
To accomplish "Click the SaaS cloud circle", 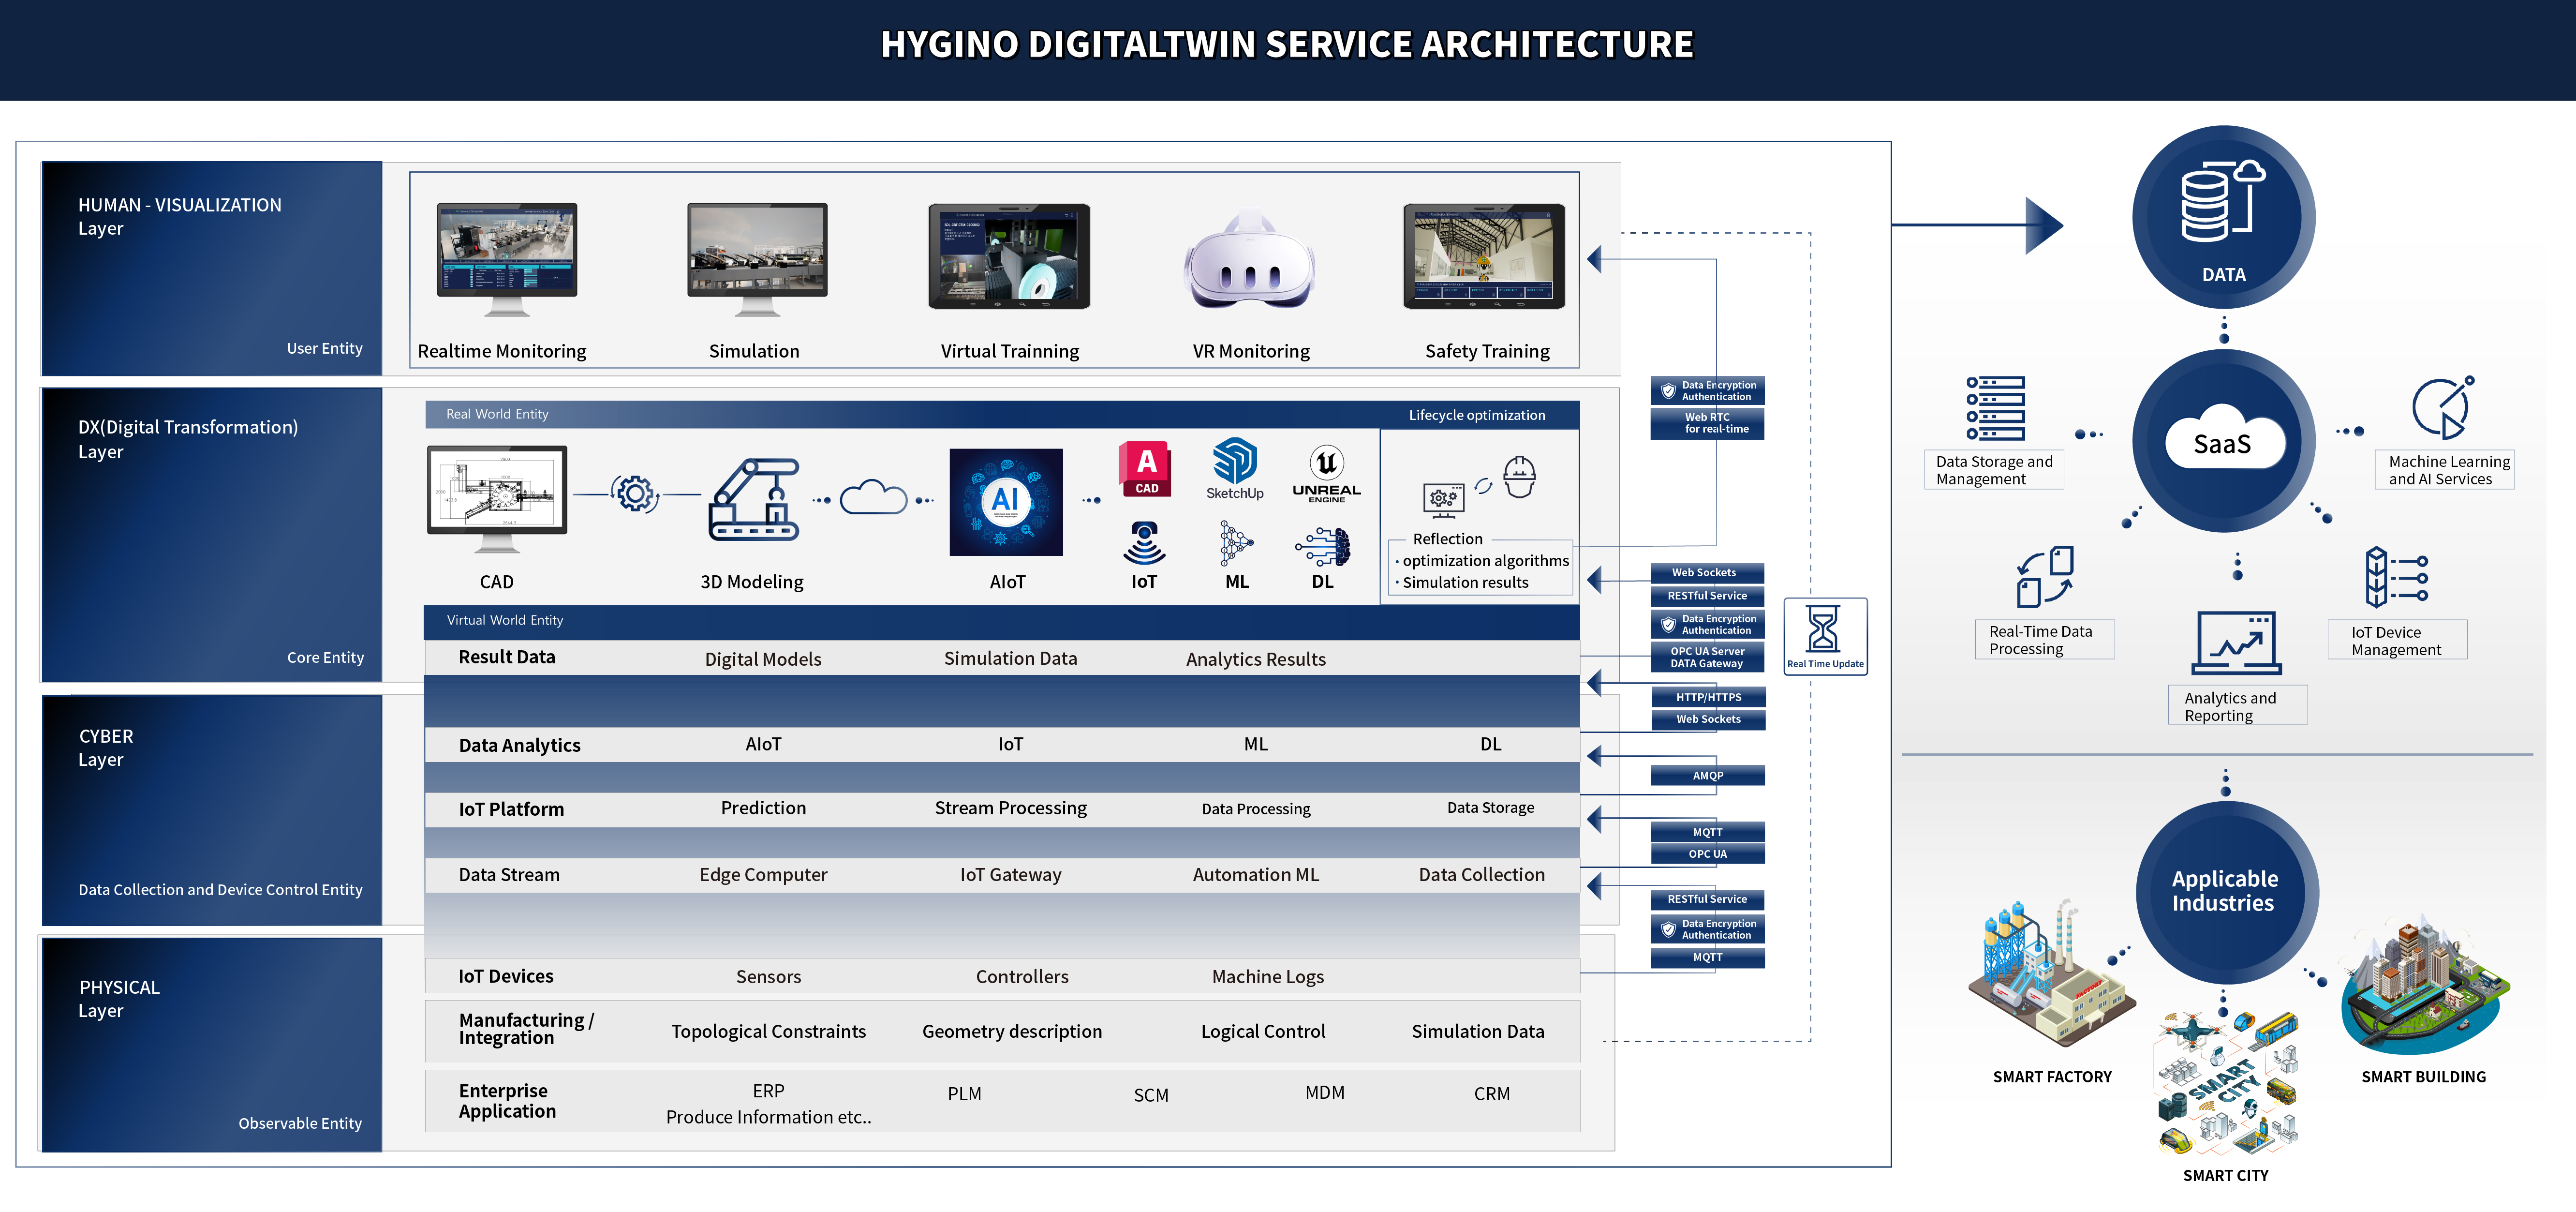I will click(x=2224, y=441).
